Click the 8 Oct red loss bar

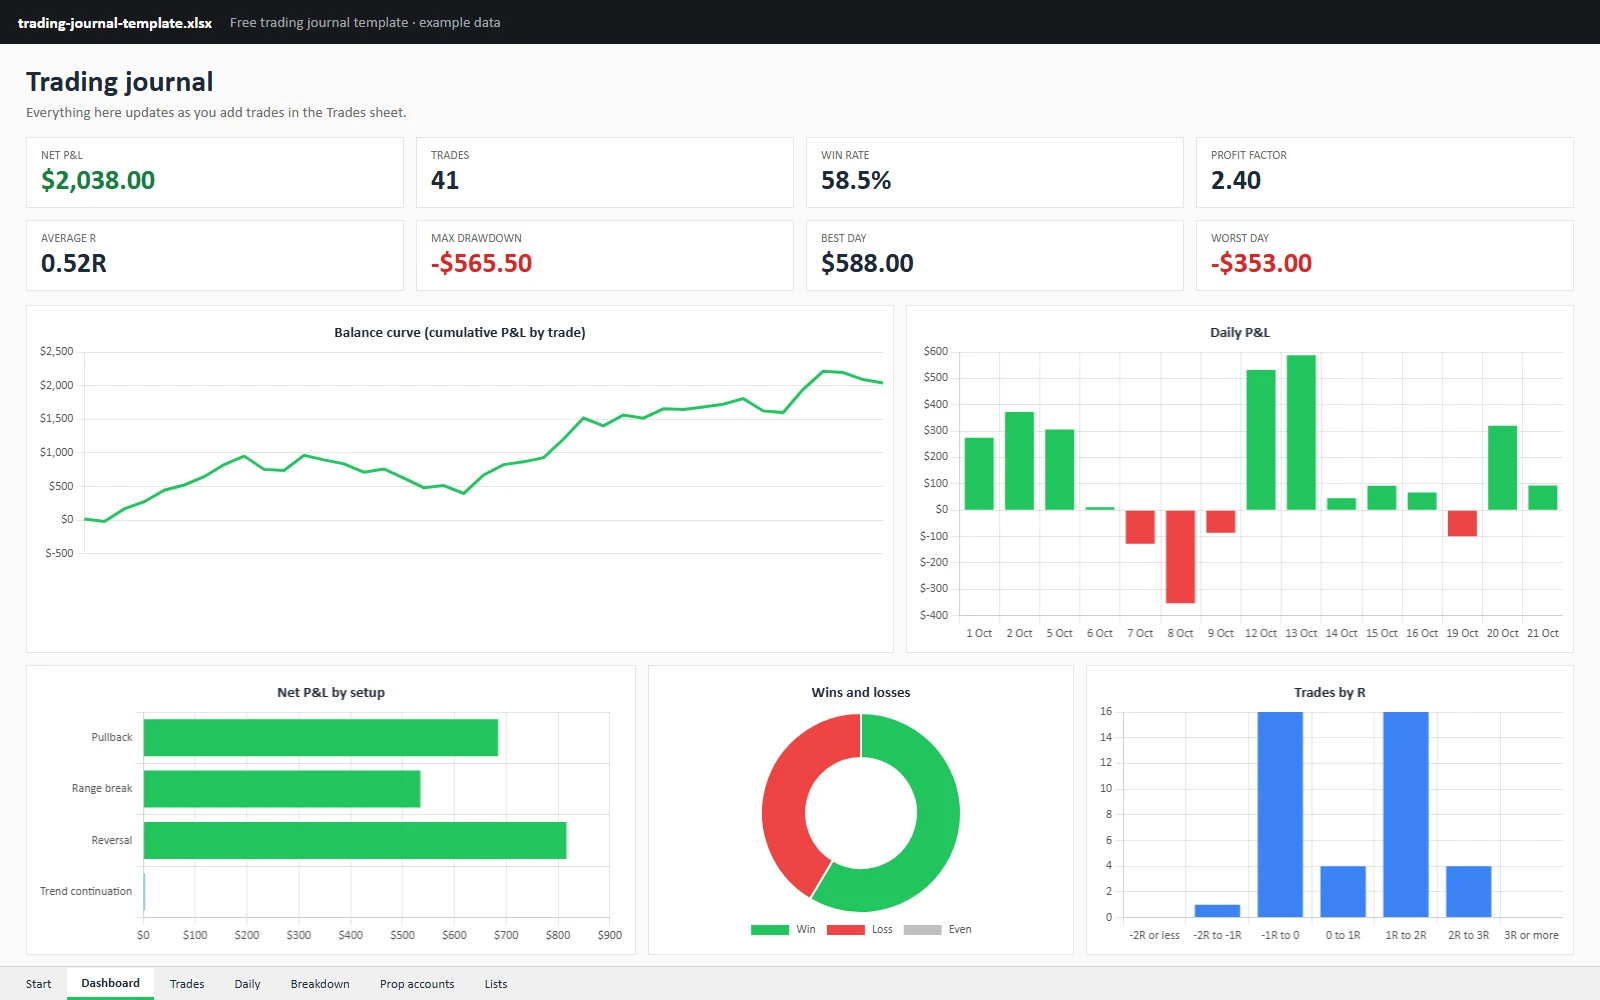pyautogui.click(x=1180, y=557)
